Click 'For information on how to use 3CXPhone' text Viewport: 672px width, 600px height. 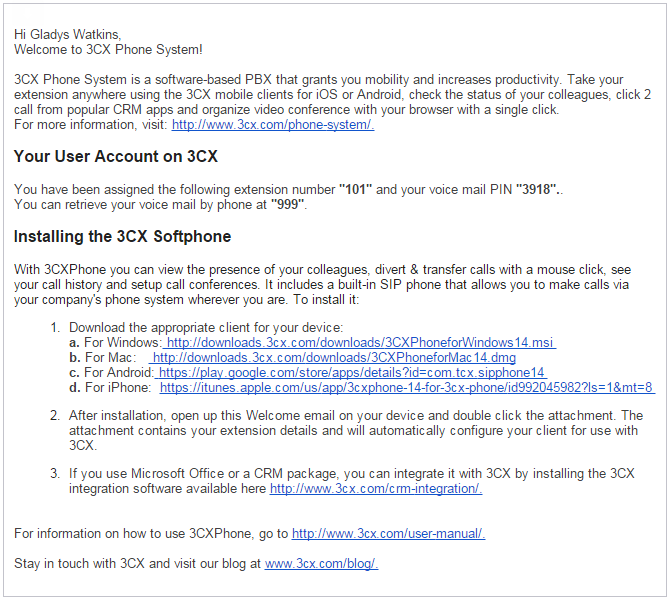[x=135, y=534]
